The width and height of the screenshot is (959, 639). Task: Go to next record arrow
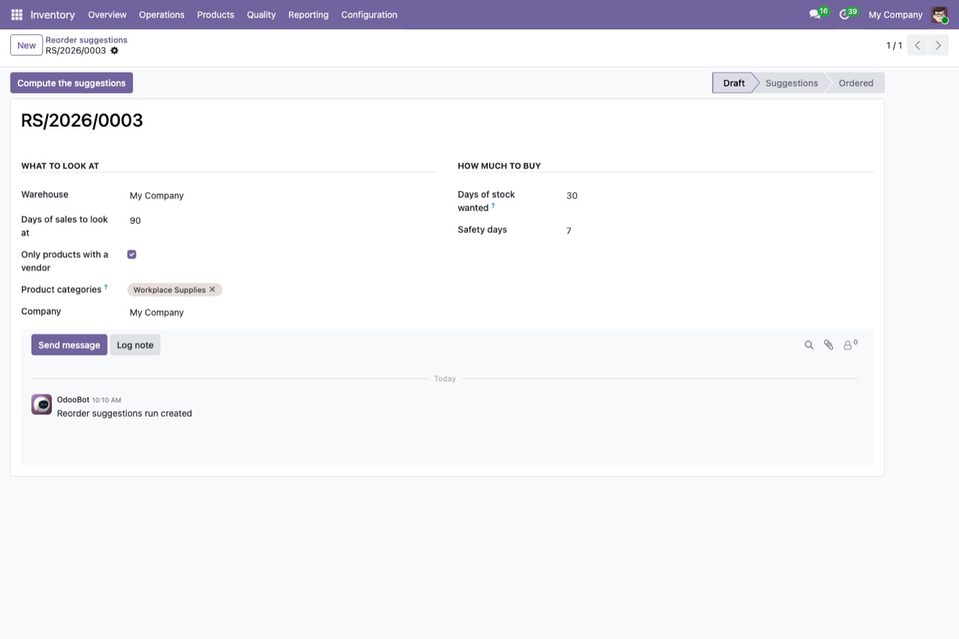[938, 45]
